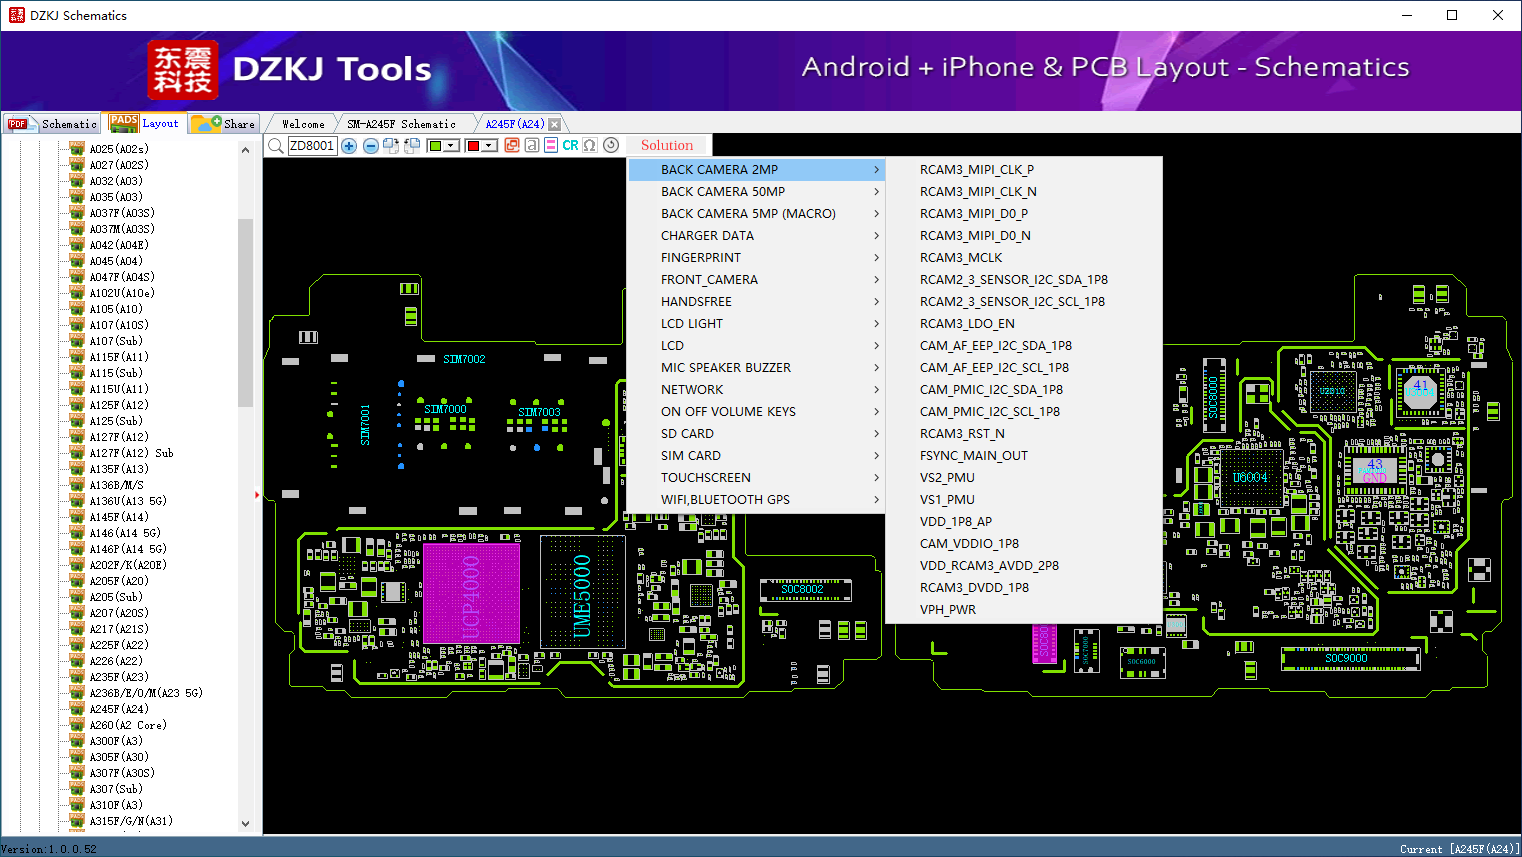Screen dimensions: 1522x857
Task: Click the model list scroll up arrow
Action: click(245, 150)
